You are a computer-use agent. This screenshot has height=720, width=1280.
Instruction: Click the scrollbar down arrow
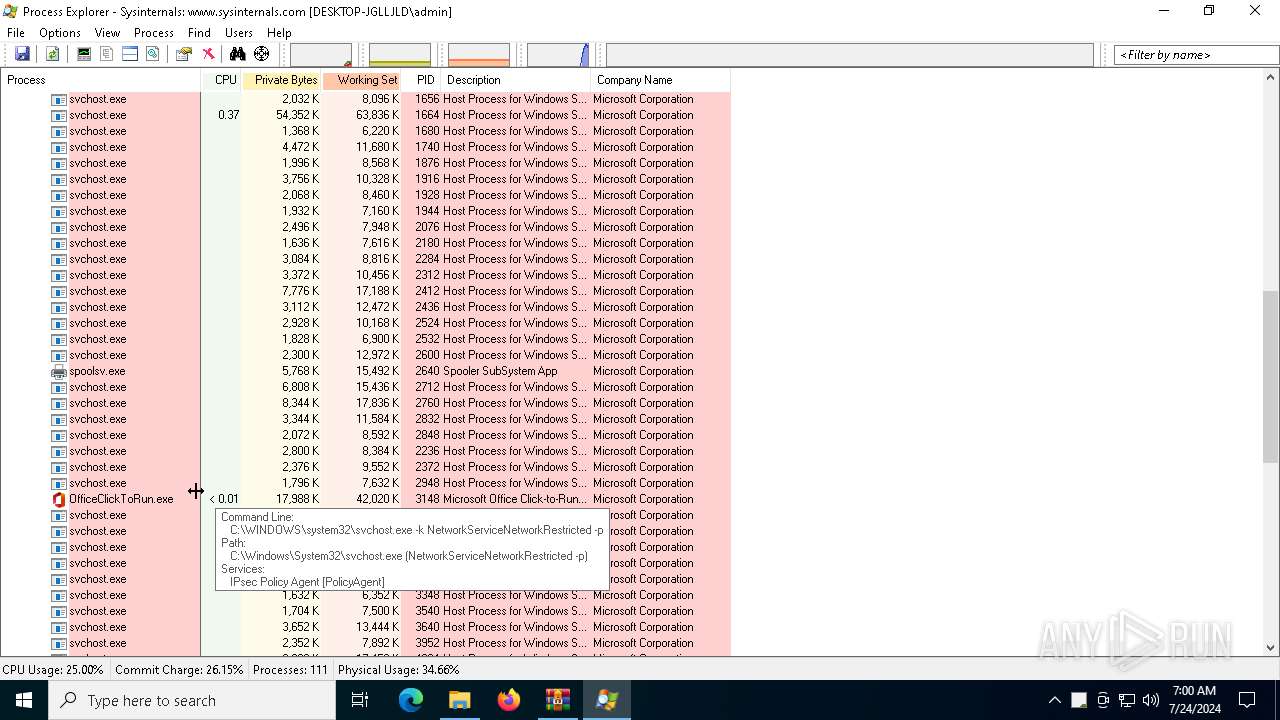coord(1271,648)
